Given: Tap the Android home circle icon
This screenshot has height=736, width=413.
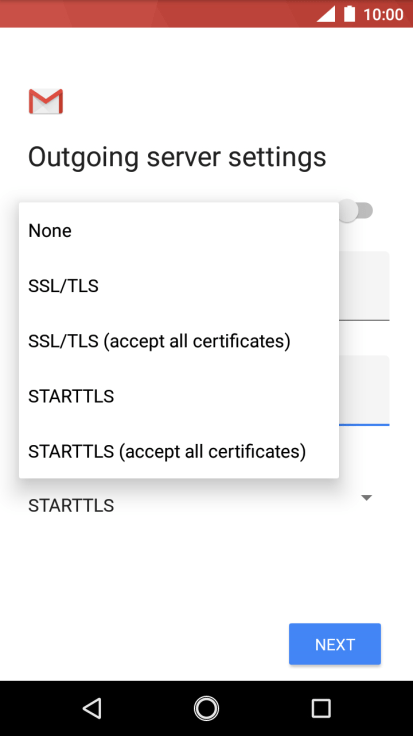Looking at the screenshot, I should (206, 708).
